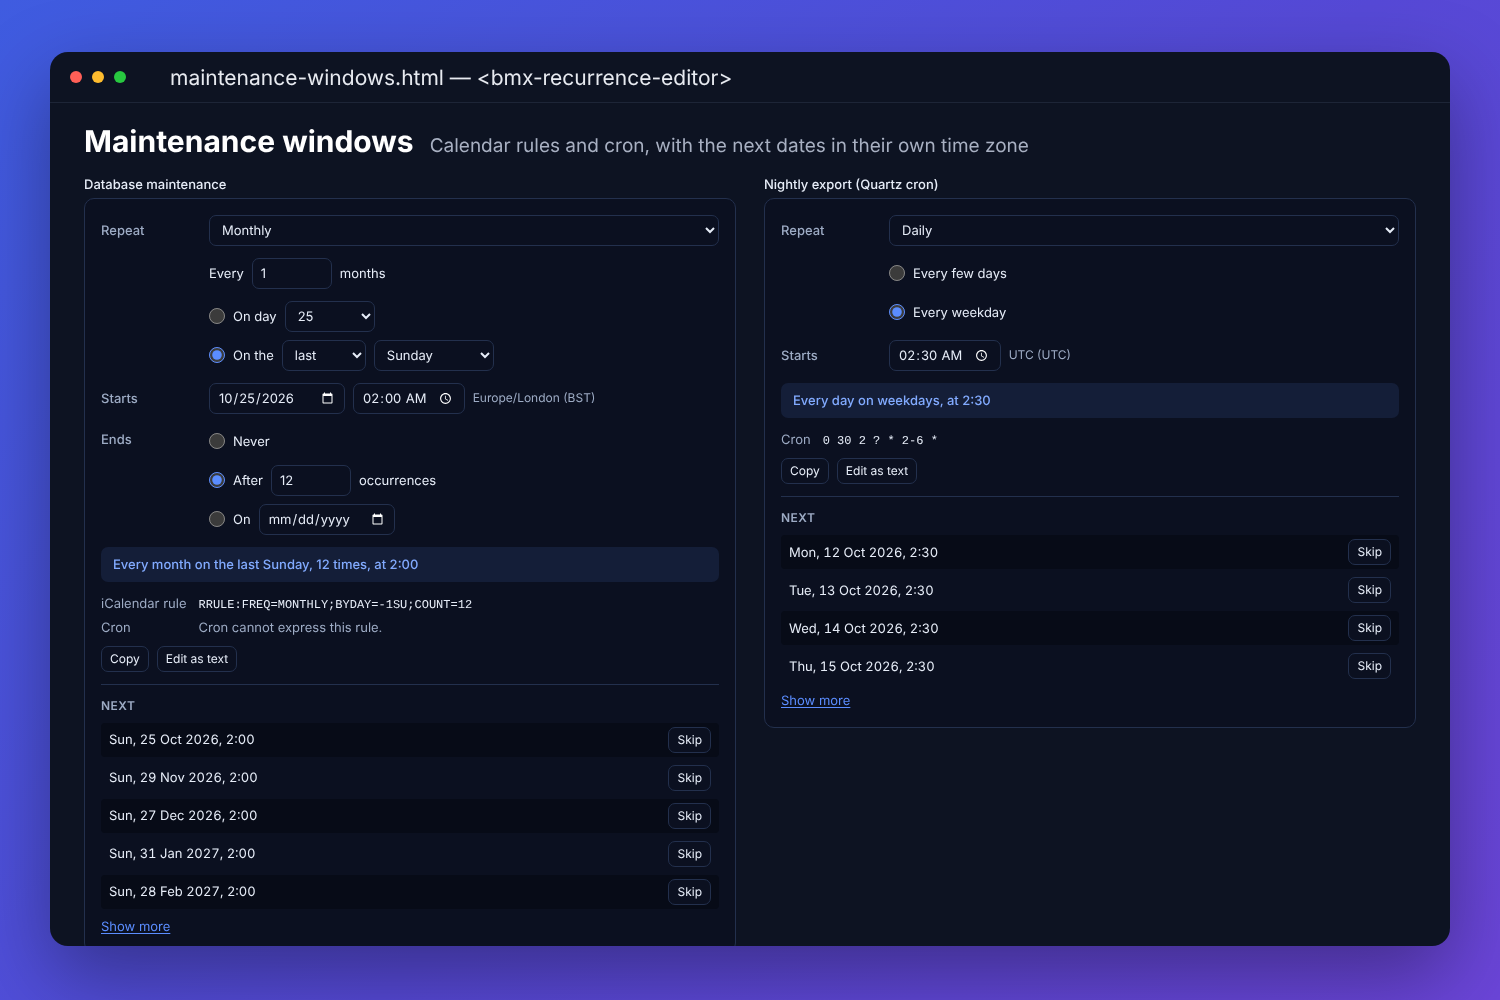Select the Ends On date radio option
The image size is (1500, 1000).
217,519
